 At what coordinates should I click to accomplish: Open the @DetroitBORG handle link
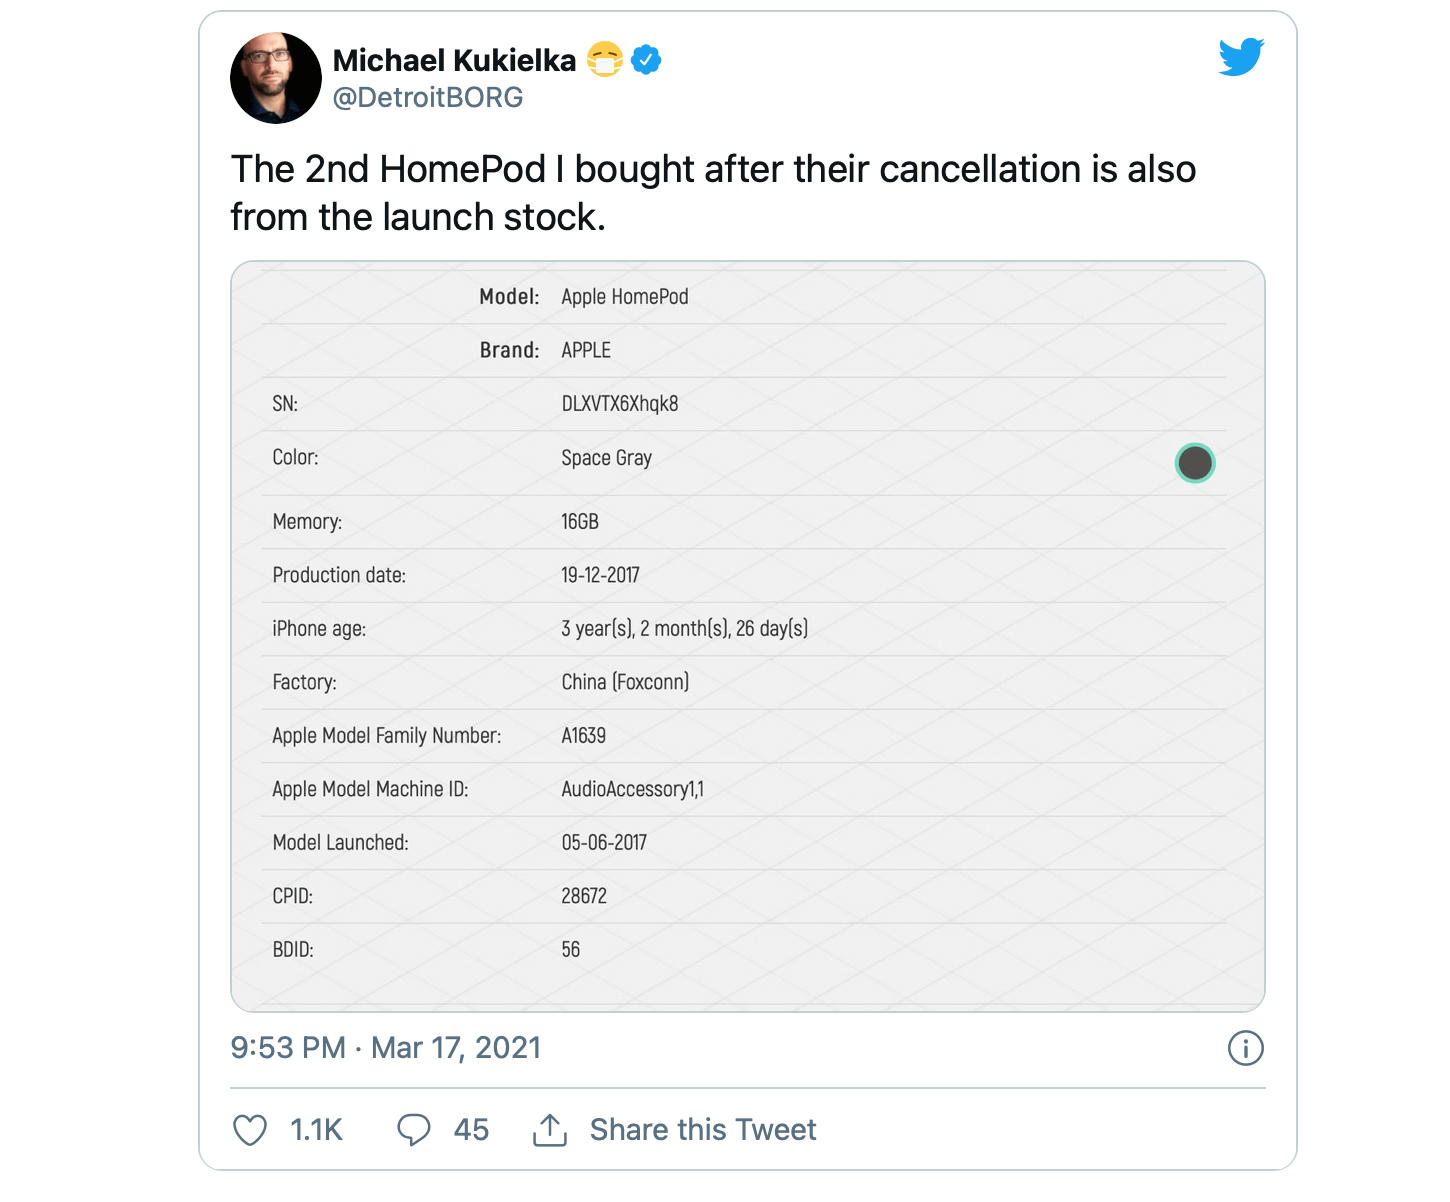click(x=428, y=97)
